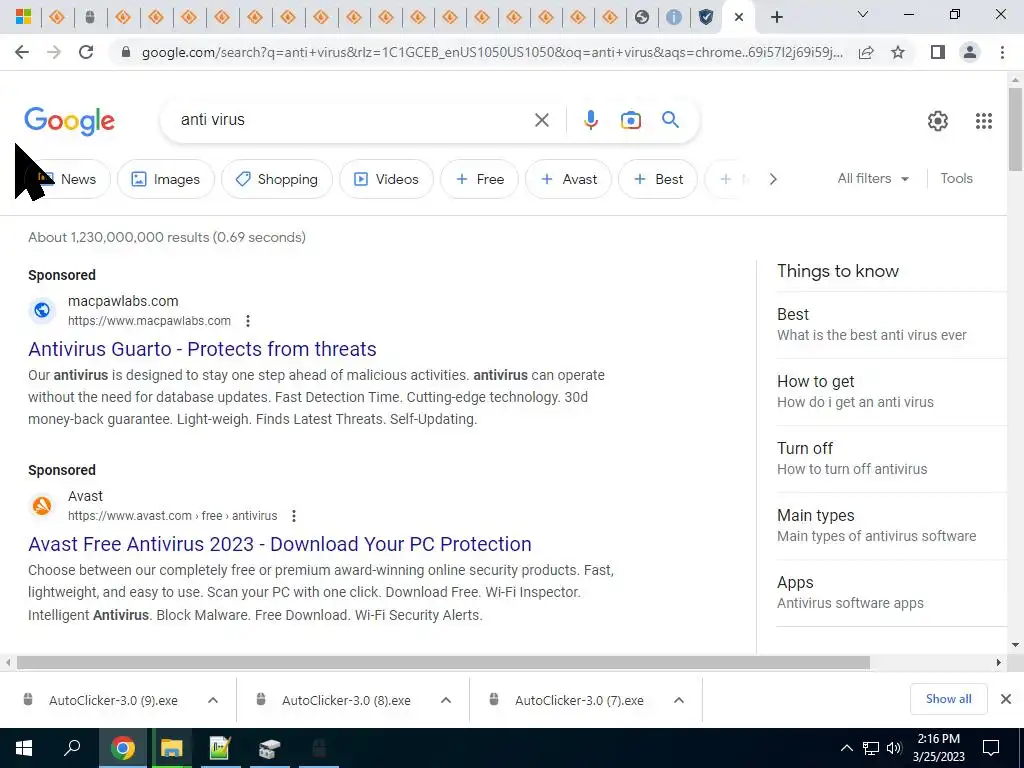Viewport: 1024px width, 768px height.
Task: Go back to the previous page
Action: click(x=22, y=52)
